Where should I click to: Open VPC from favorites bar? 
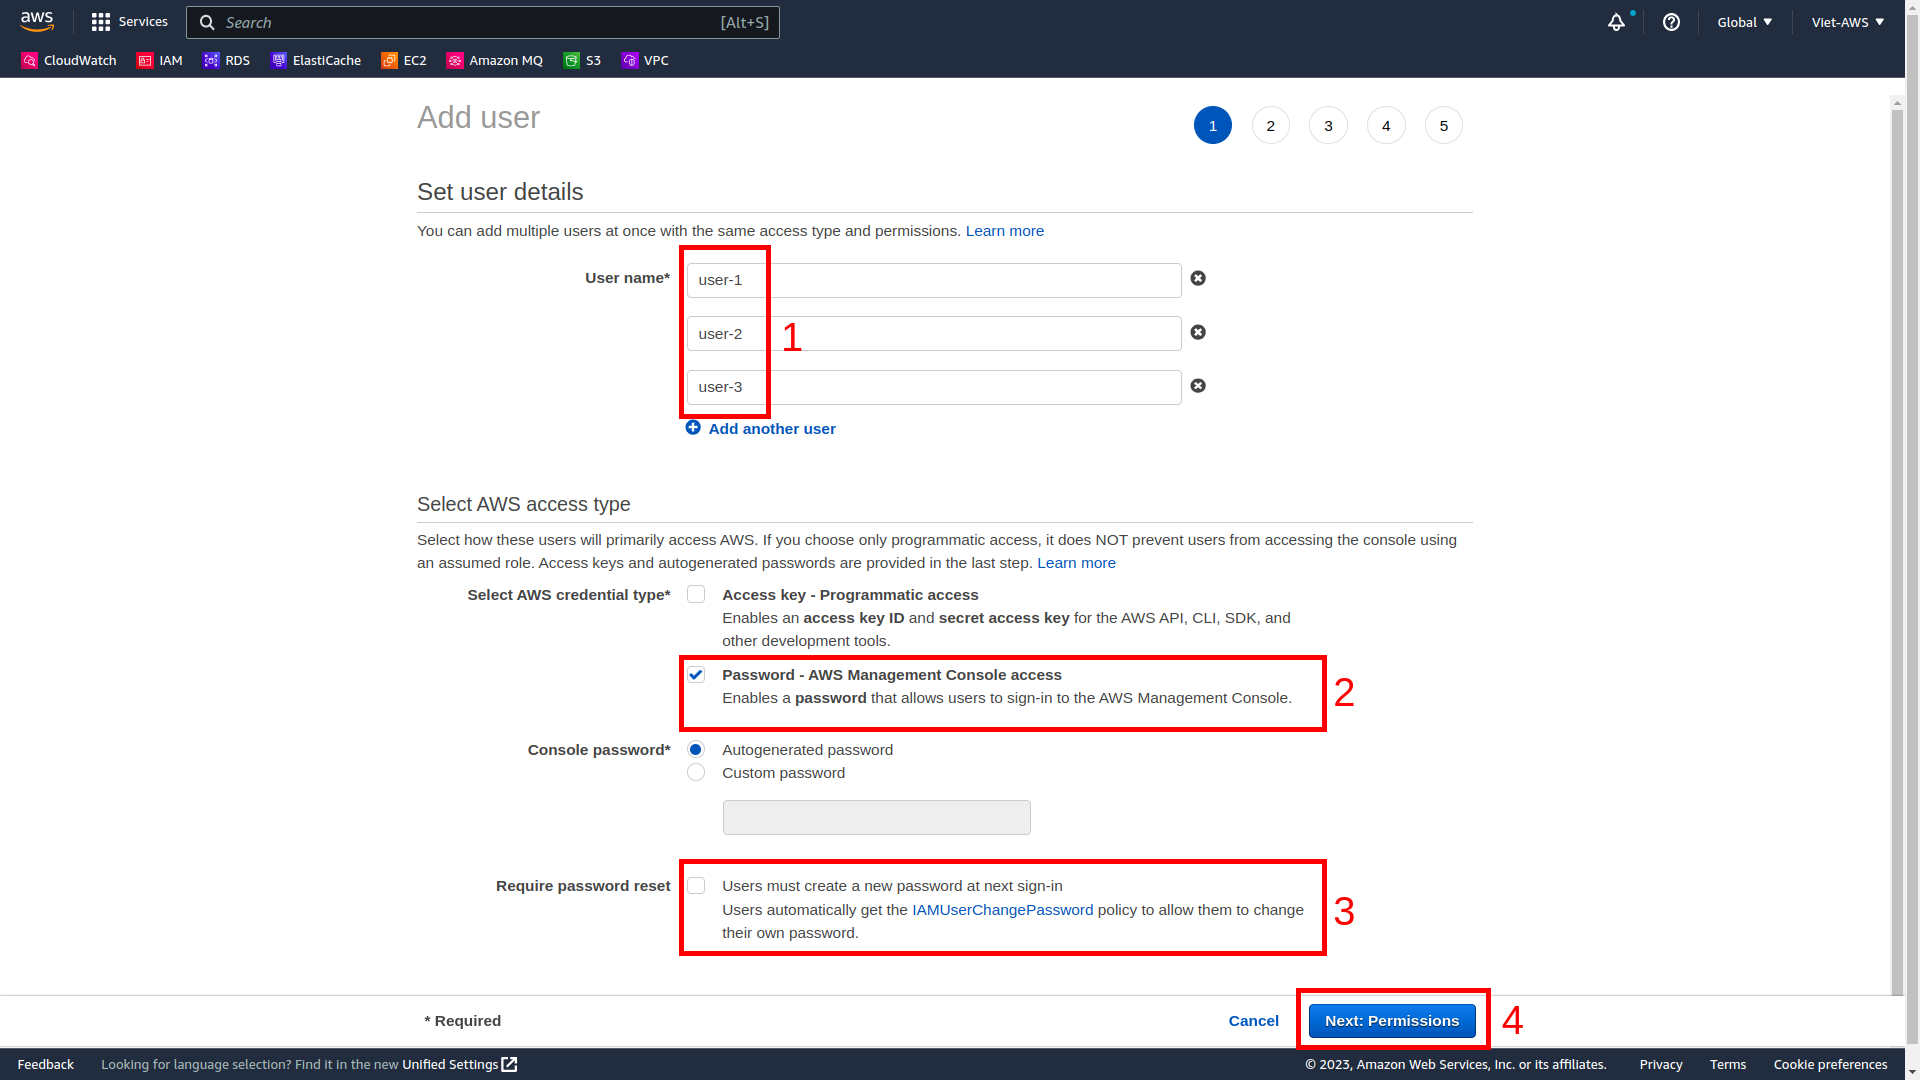click(x=645, y=61)
